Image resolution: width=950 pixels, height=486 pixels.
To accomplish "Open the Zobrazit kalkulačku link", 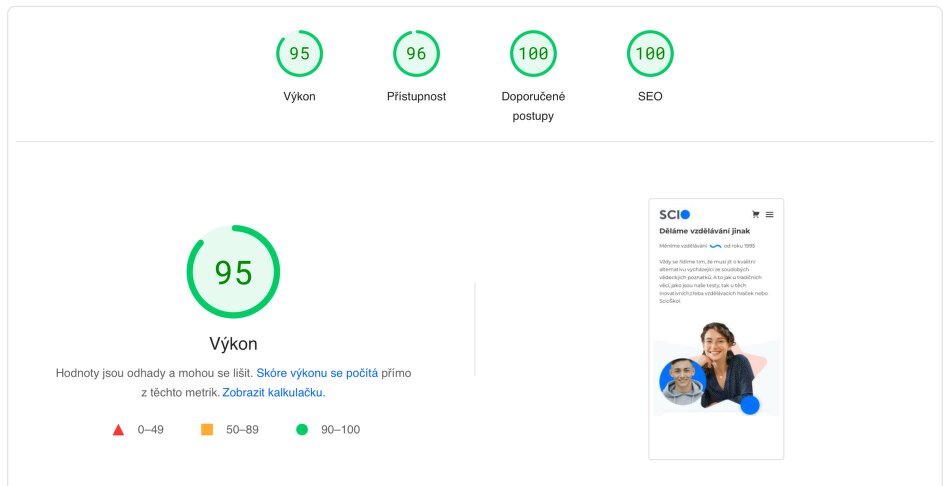I will (274, 393).
